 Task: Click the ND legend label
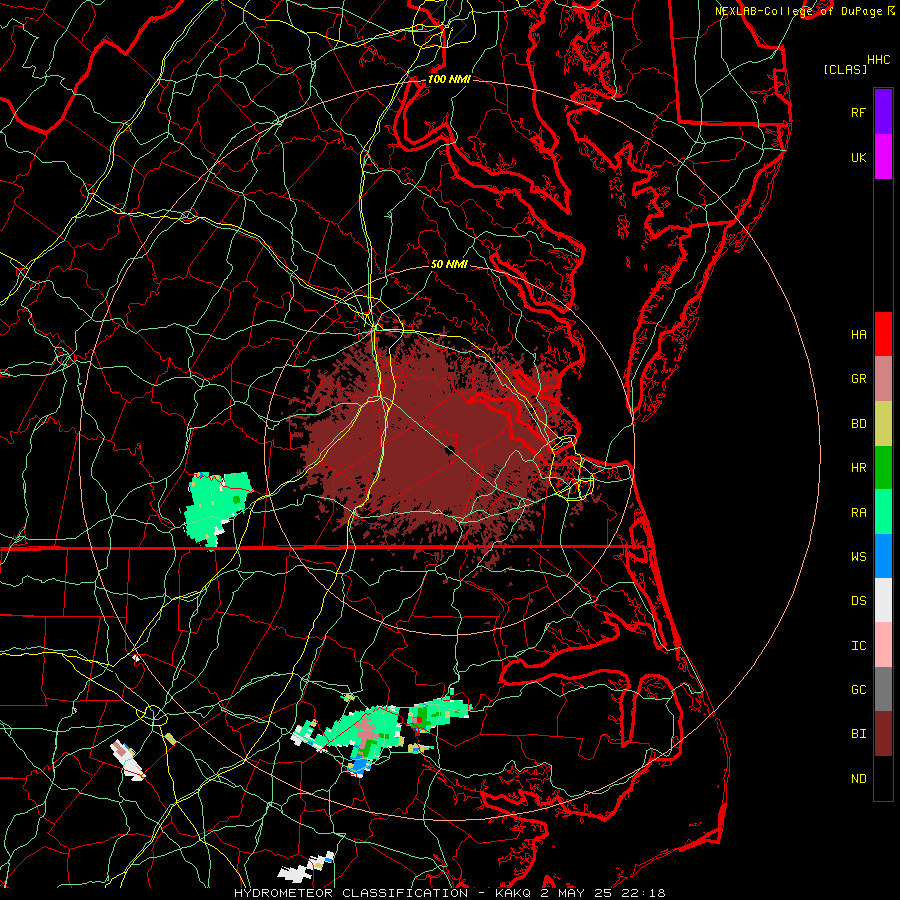[858, 778]
